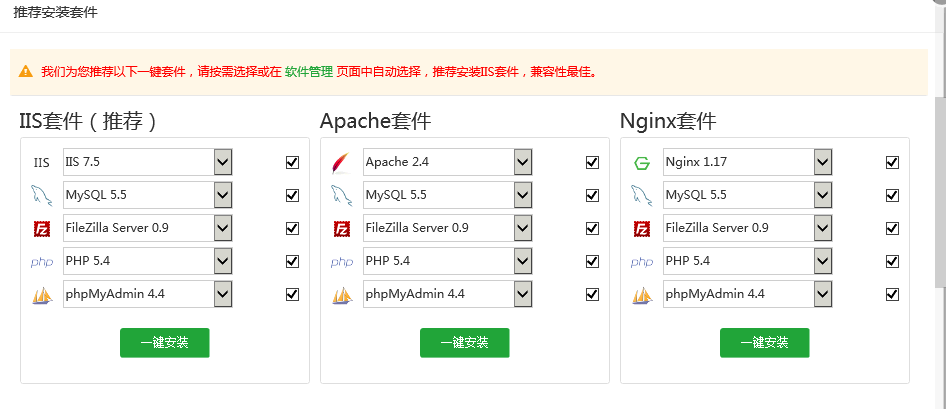Uncheck FileZilla Server in the IIS suite
946x409 pixels.
click(292, 229)
